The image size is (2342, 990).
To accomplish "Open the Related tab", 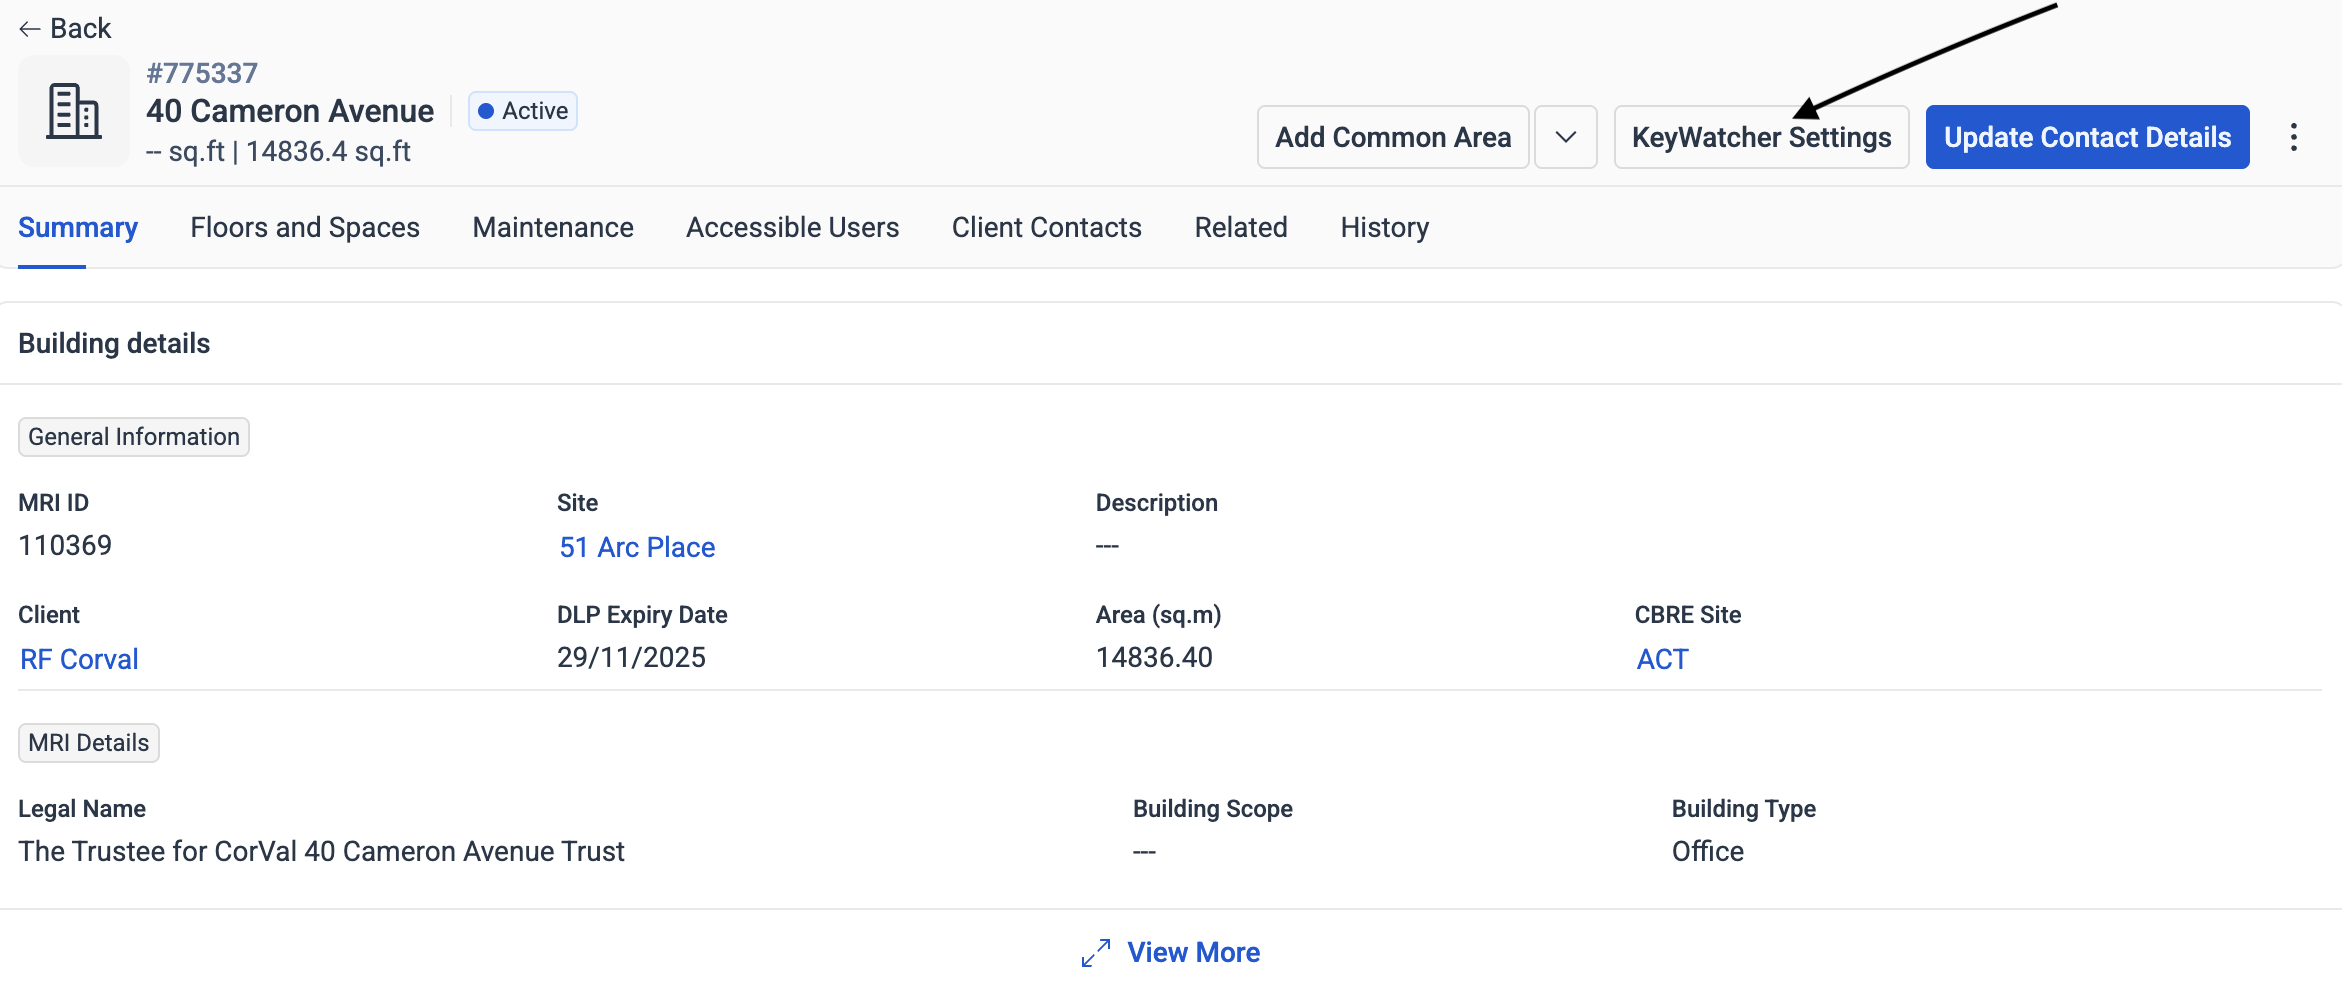I will pyautogui.click(x=1240, y=228).
